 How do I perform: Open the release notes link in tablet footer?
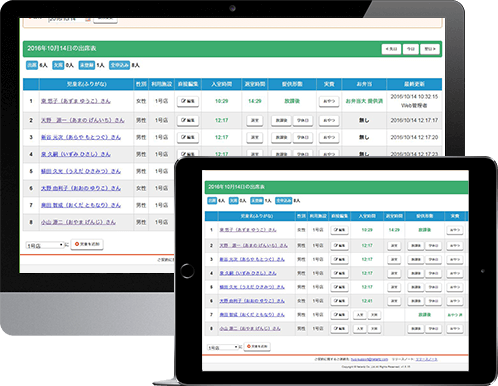pyautogui.click(x=426, y=359)
